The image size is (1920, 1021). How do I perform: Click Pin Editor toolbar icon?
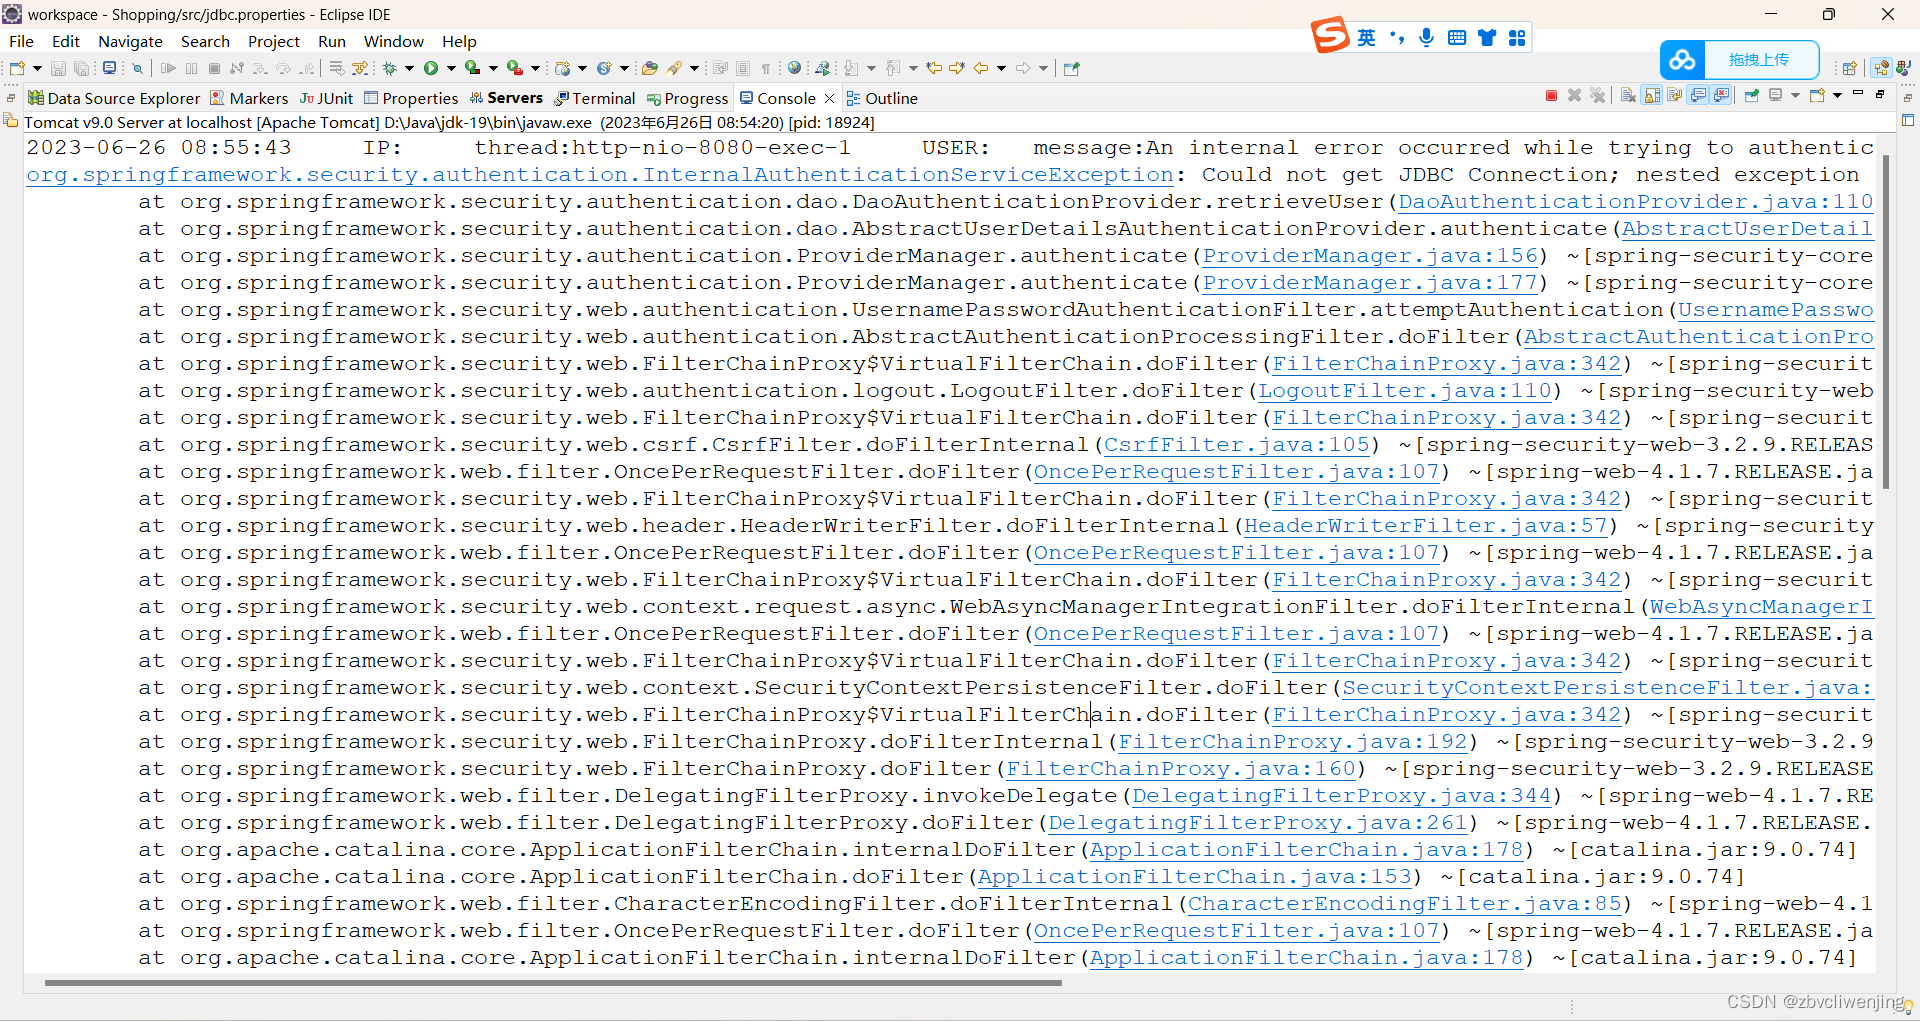click(1071, 68)
